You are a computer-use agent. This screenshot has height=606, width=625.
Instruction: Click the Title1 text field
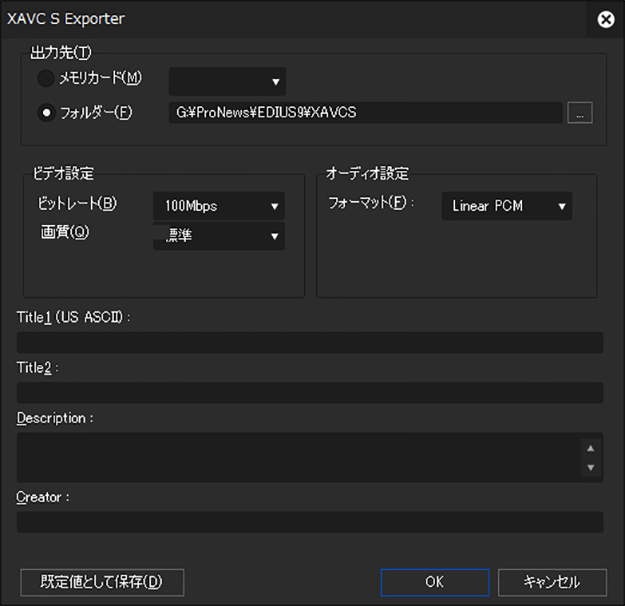point(309,342)
